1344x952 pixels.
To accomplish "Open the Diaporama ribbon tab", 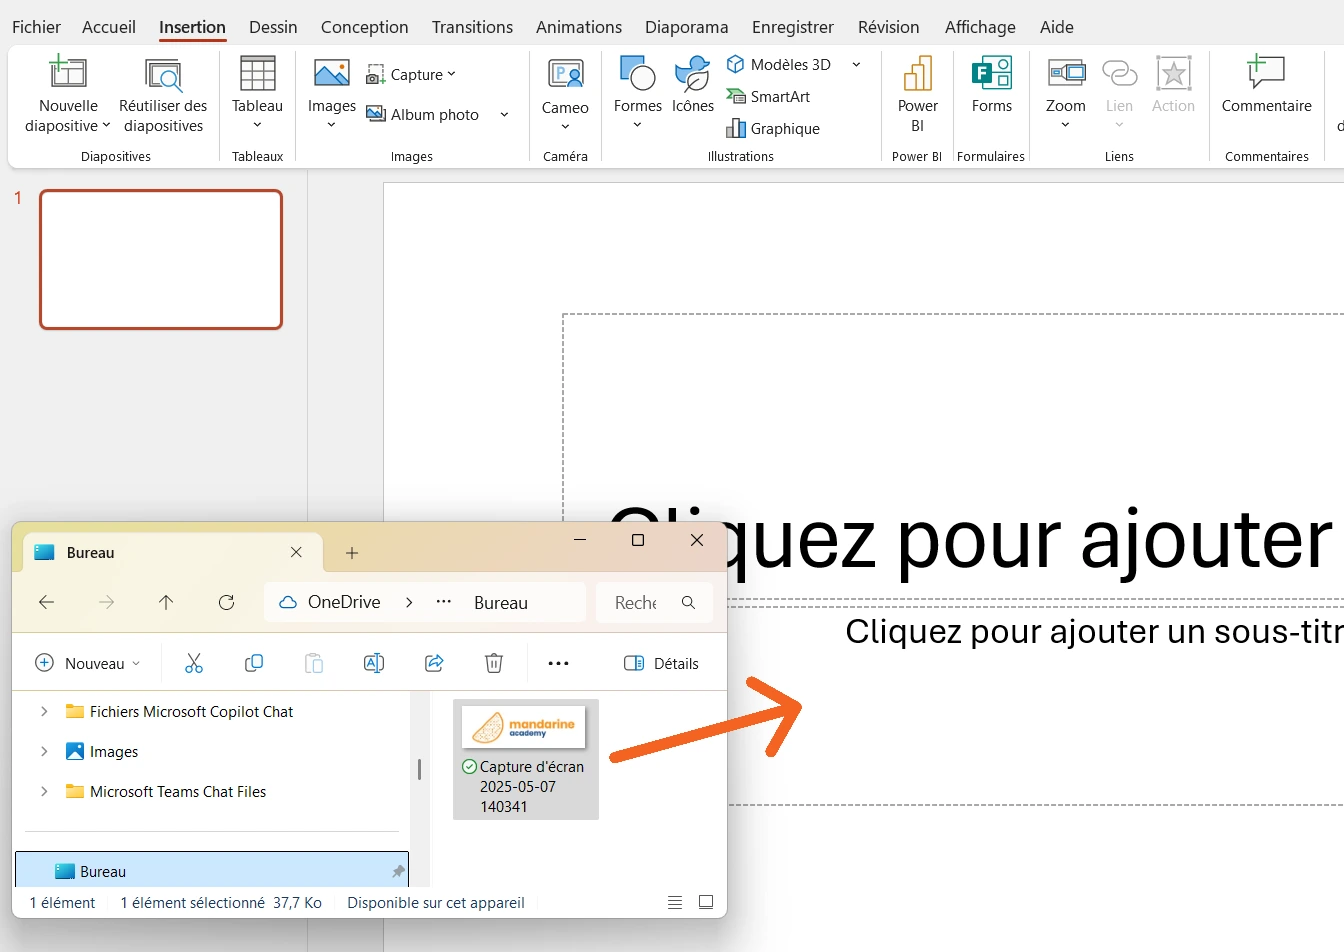I will tap(687, 27).
